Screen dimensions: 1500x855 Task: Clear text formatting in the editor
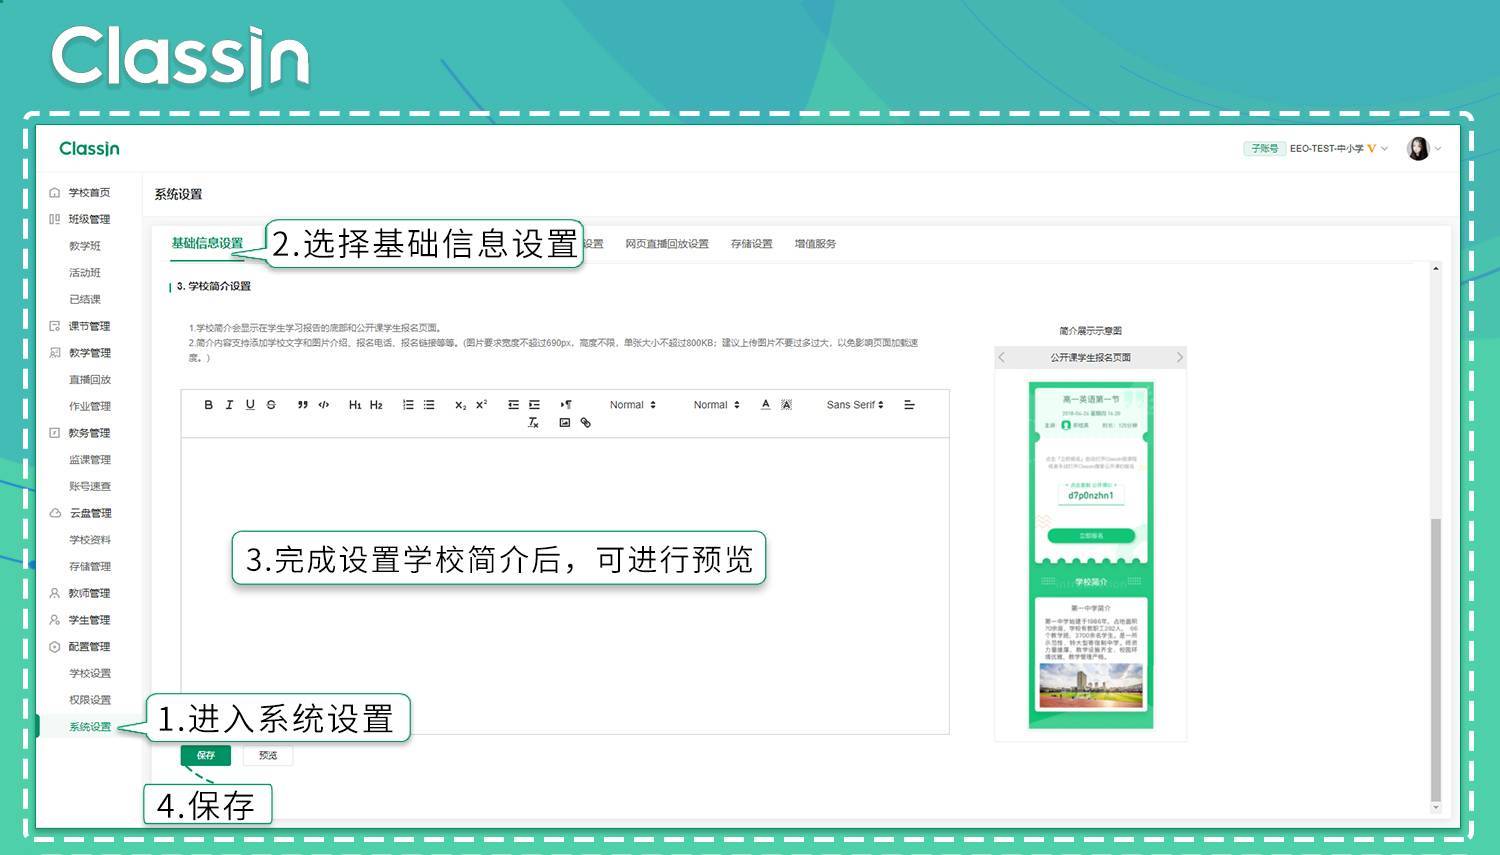[x=534, y=423]
